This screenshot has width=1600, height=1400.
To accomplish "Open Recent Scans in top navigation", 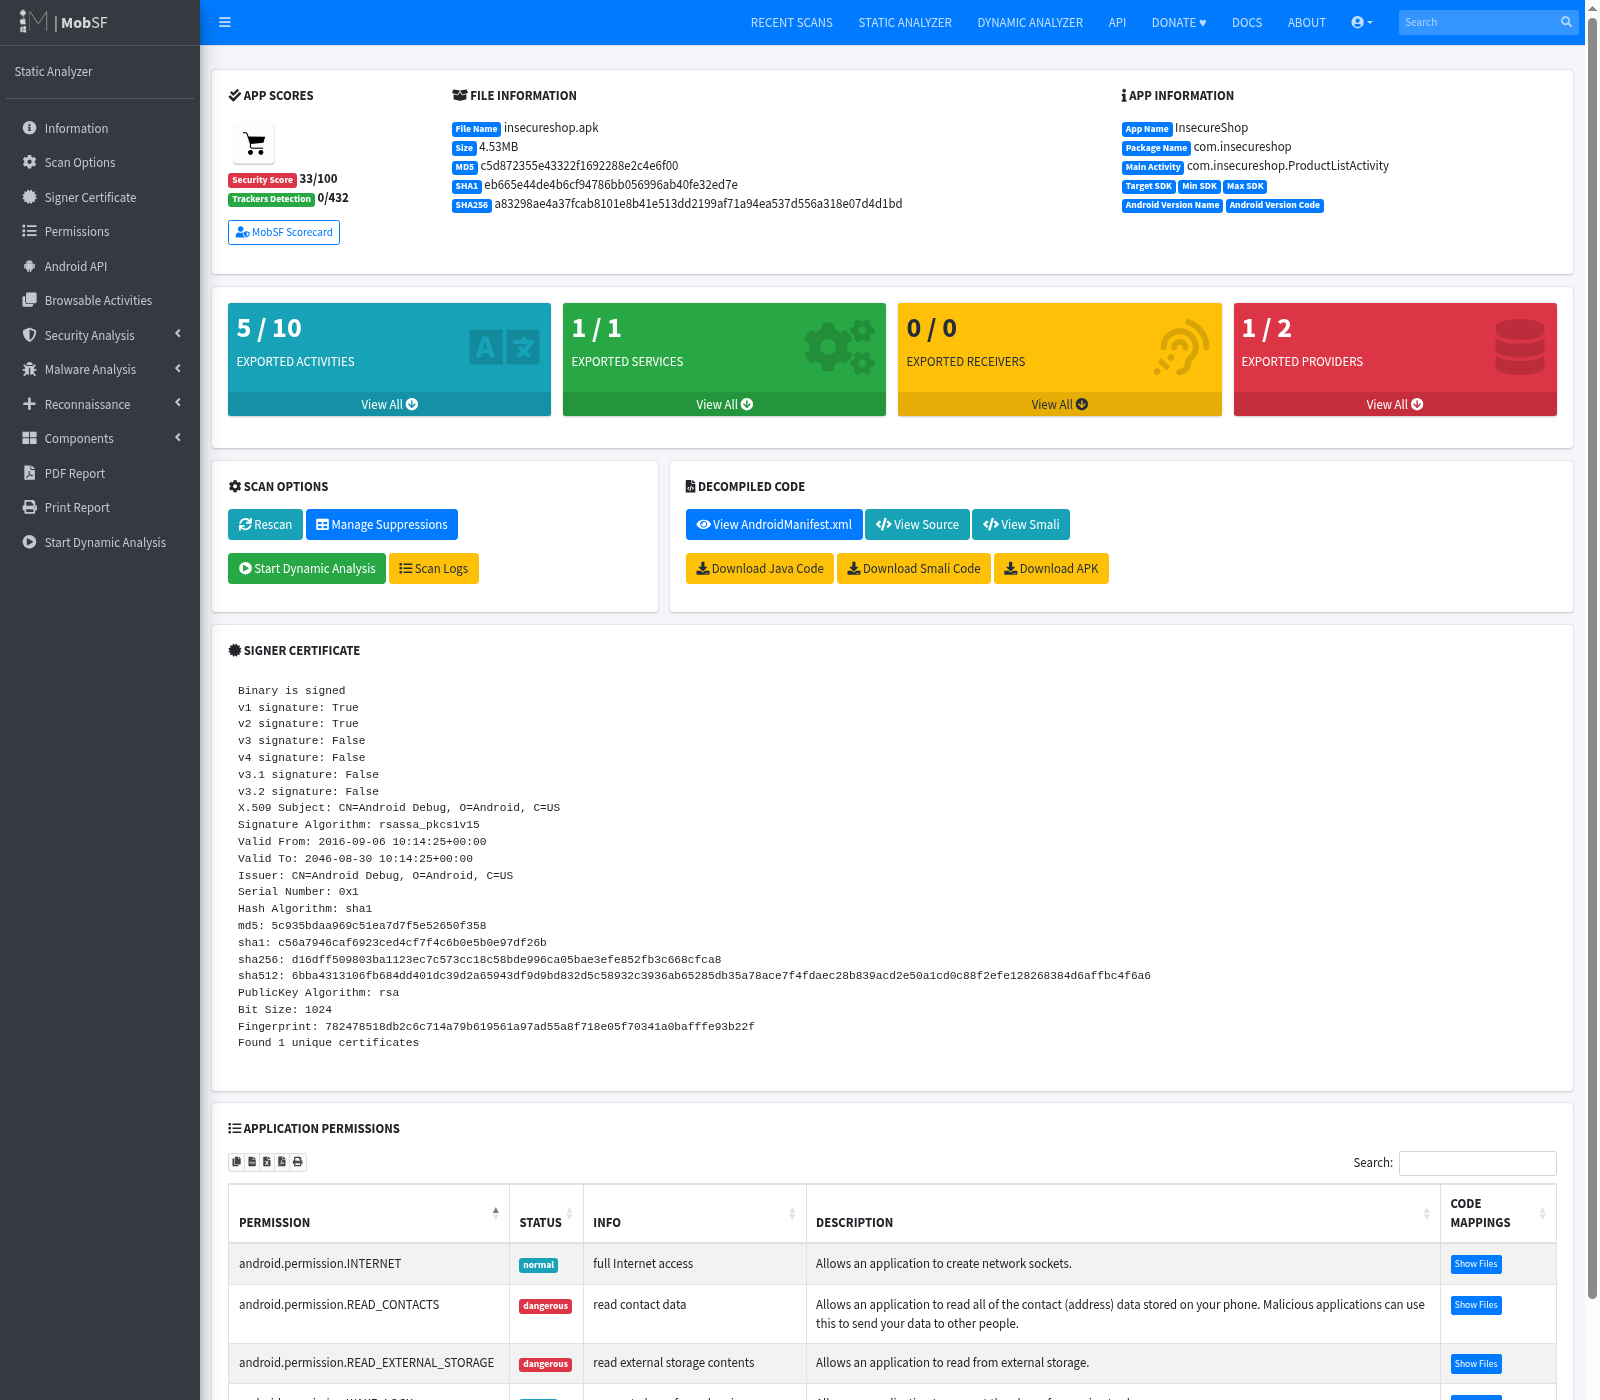I will tap(792, 22).
